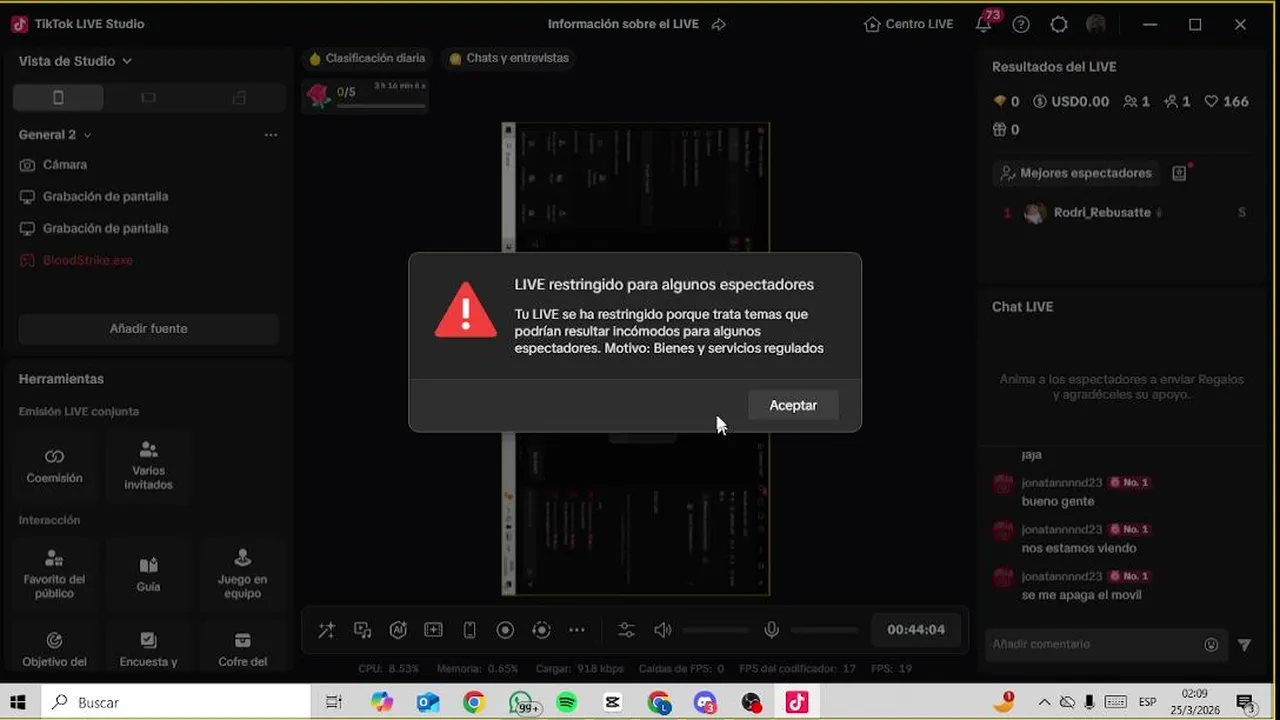Open Centro LIVE

908,24
